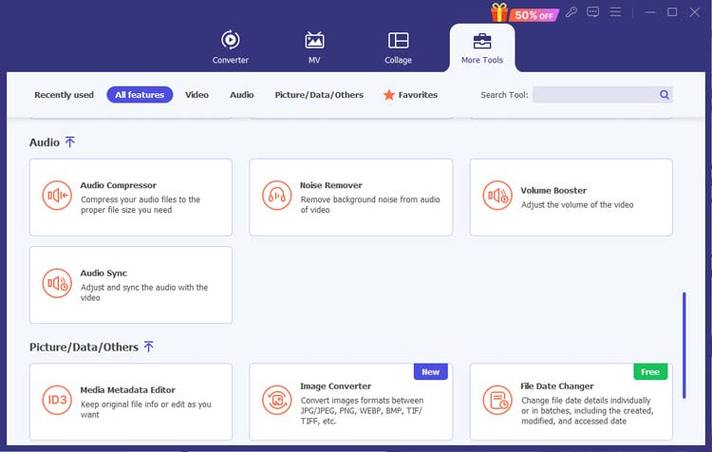Image resolution: width=712 pixels, height=452 pixels.
Task: Open the File Date Changer icon
Action: coord(497,400)
